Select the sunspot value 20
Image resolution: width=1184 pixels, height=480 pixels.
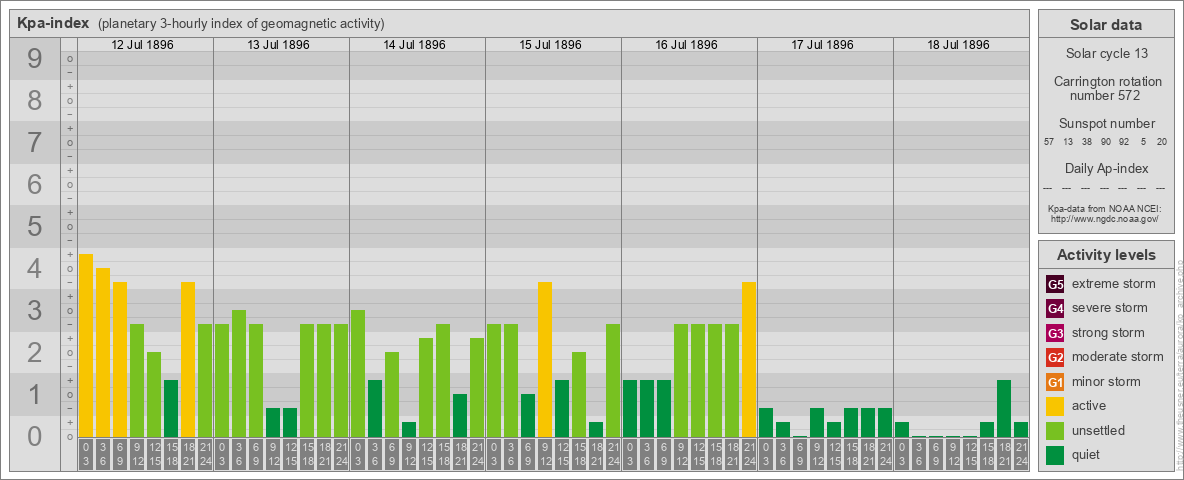1161,142
